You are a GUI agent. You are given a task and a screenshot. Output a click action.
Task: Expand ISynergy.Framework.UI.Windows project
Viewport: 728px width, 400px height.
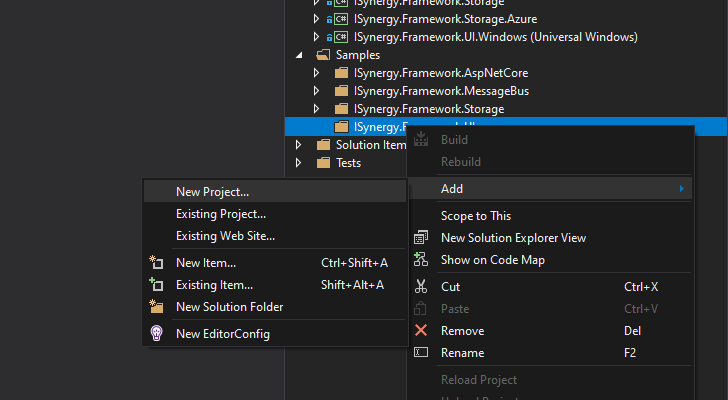pyautogui.click(x=316, y=37)
